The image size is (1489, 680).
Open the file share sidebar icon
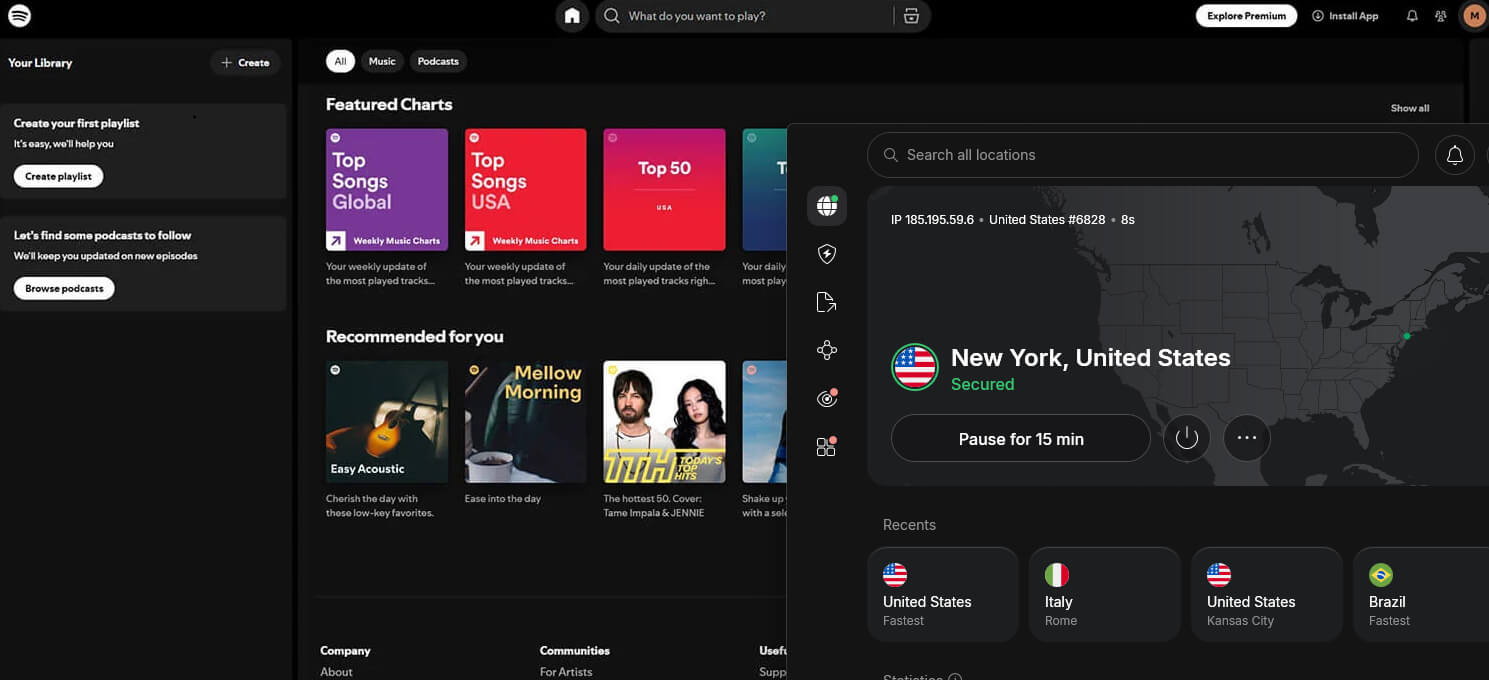826,302
